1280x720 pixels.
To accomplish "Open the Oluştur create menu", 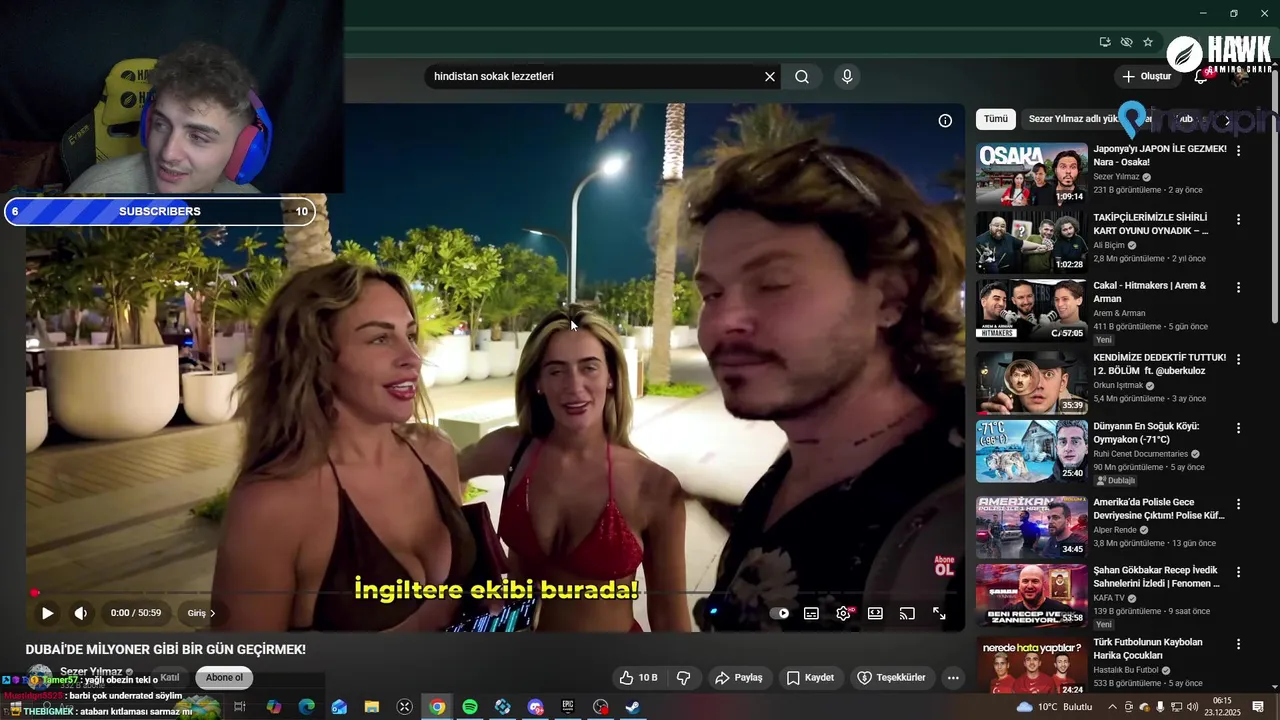I will (x=1146, y=76).
